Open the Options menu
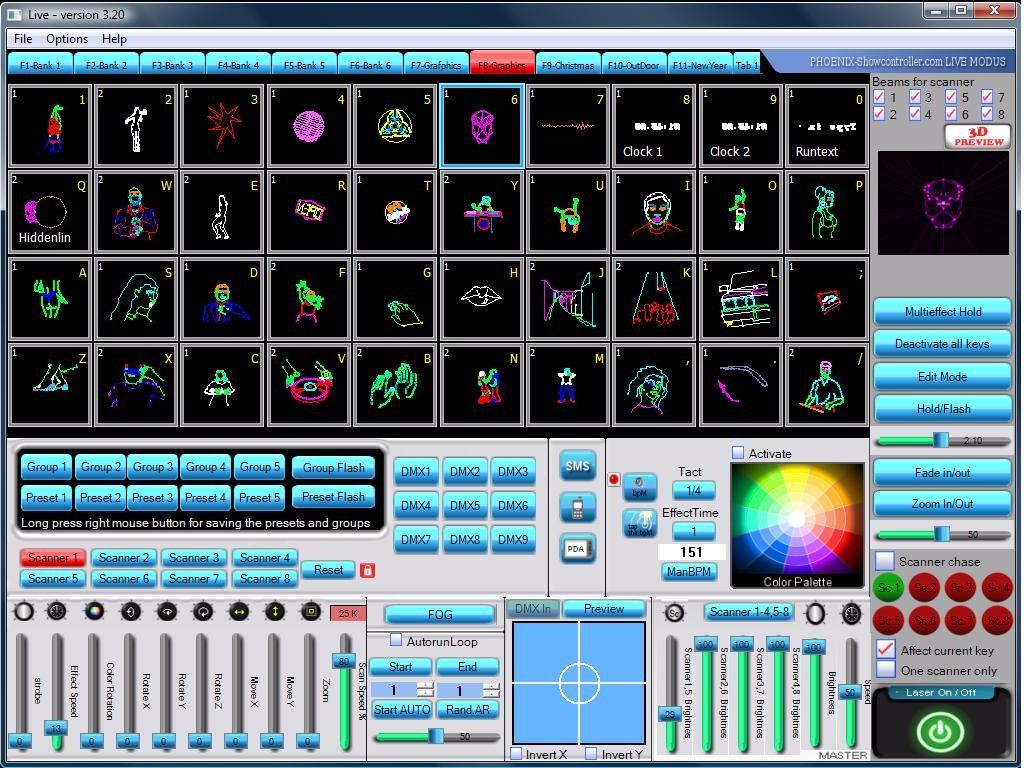This screenshot has height=768, width=1024. (x=67, y=39)
